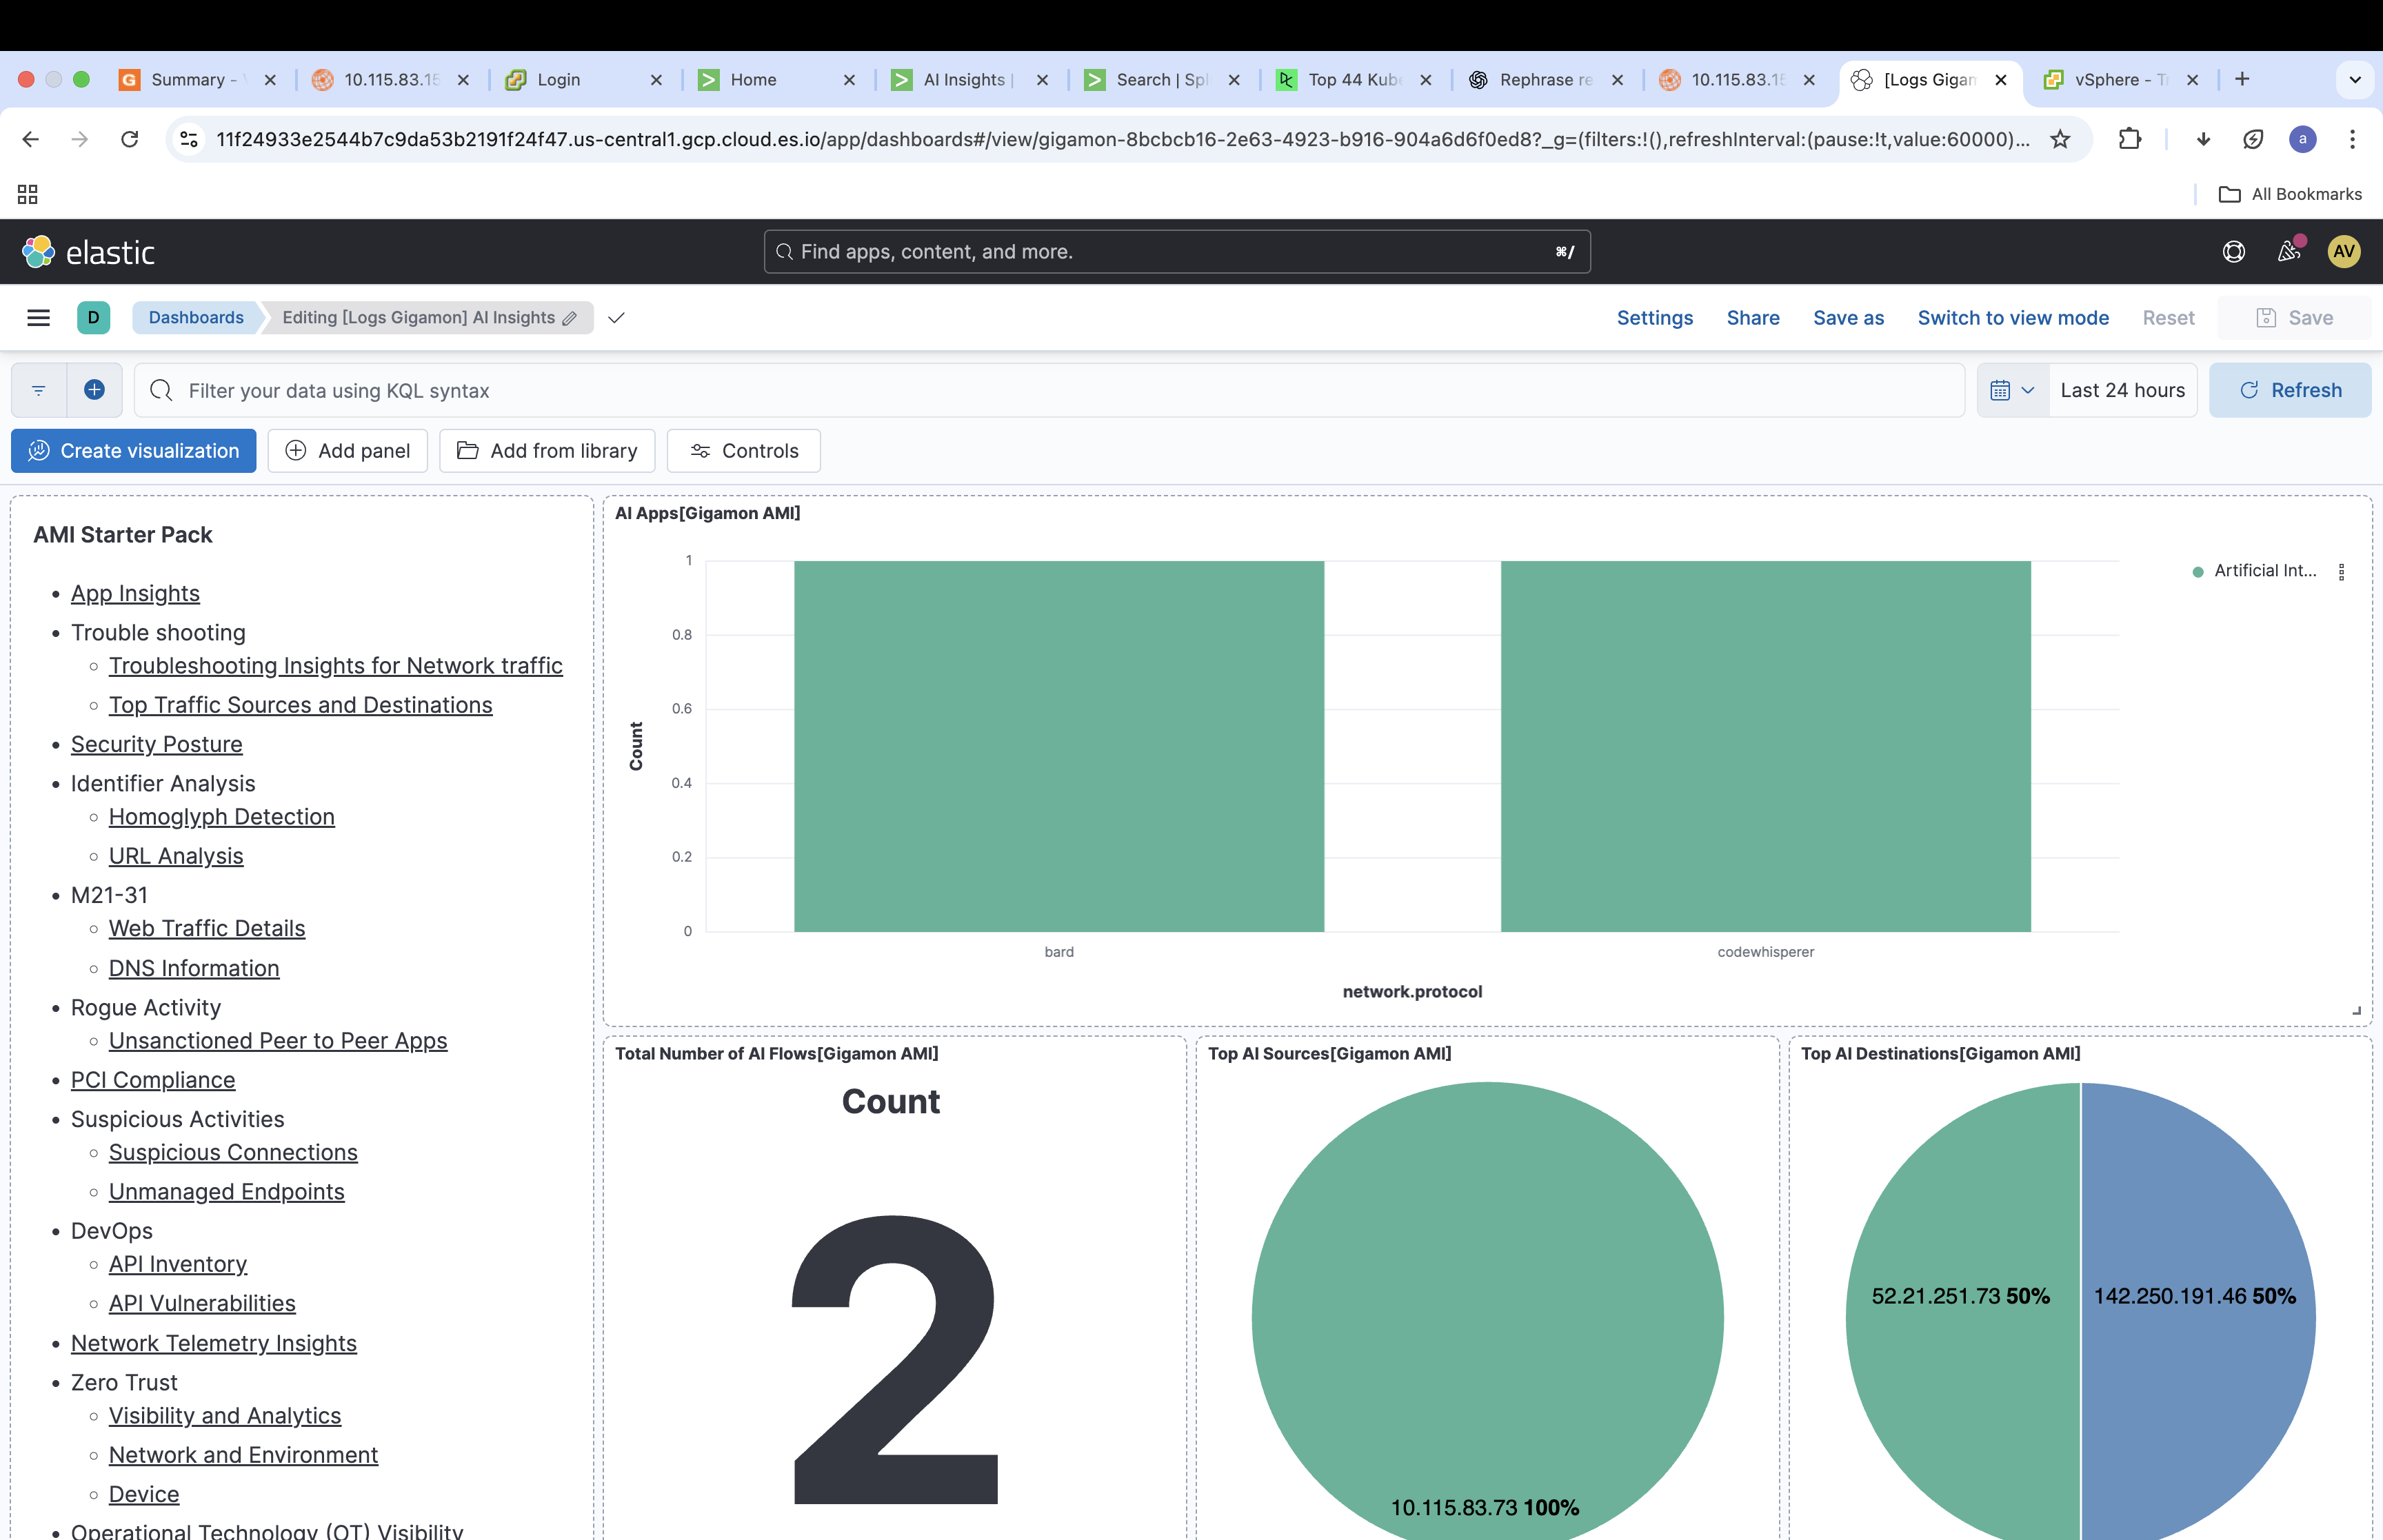The image size is (2383, 1540).
Task: Click the Add panel button
Action: 347,451
